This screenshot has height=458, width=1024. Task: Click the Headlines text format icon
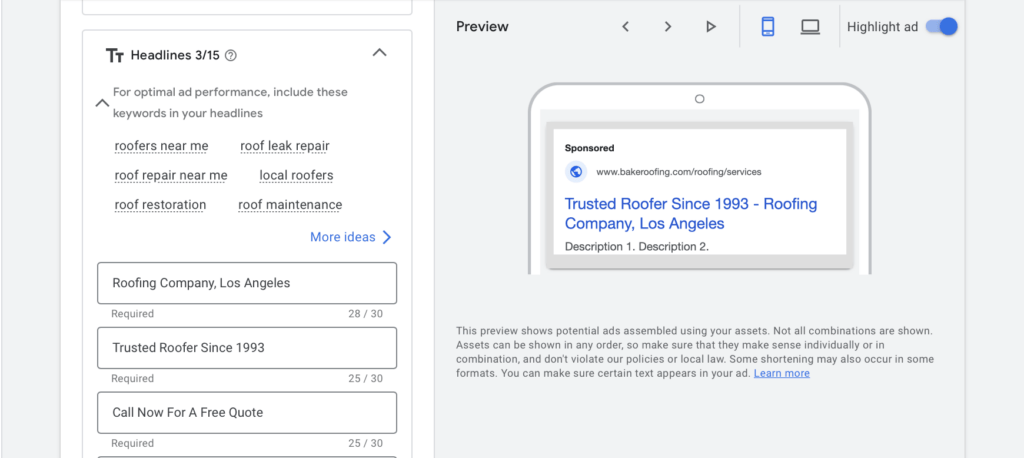(115, 56)
